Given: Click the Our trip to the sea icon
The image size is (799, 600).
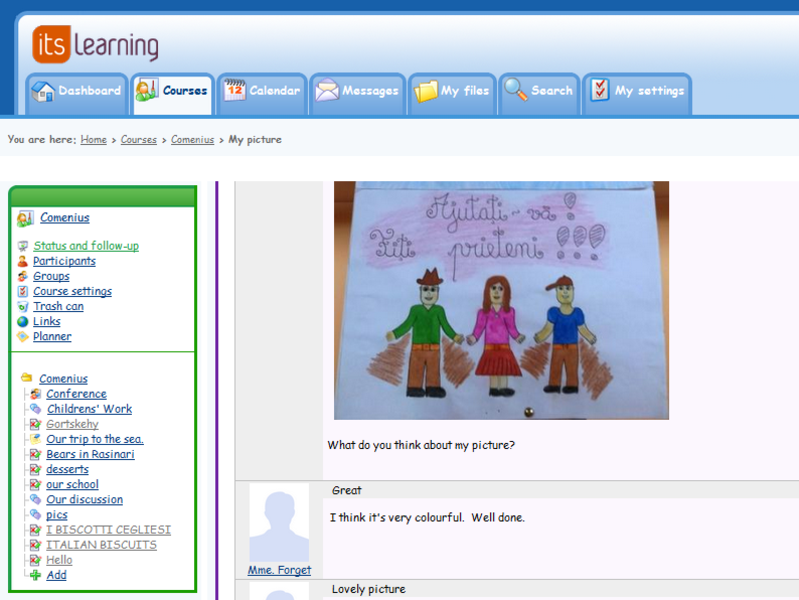Looking at the screenshot, I should click(x=35, y=439).
